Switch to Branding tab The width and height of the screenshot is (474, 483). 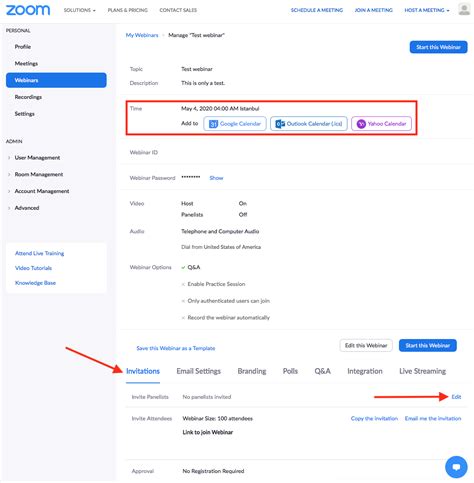pyautogui.click(x=252, y=371)
